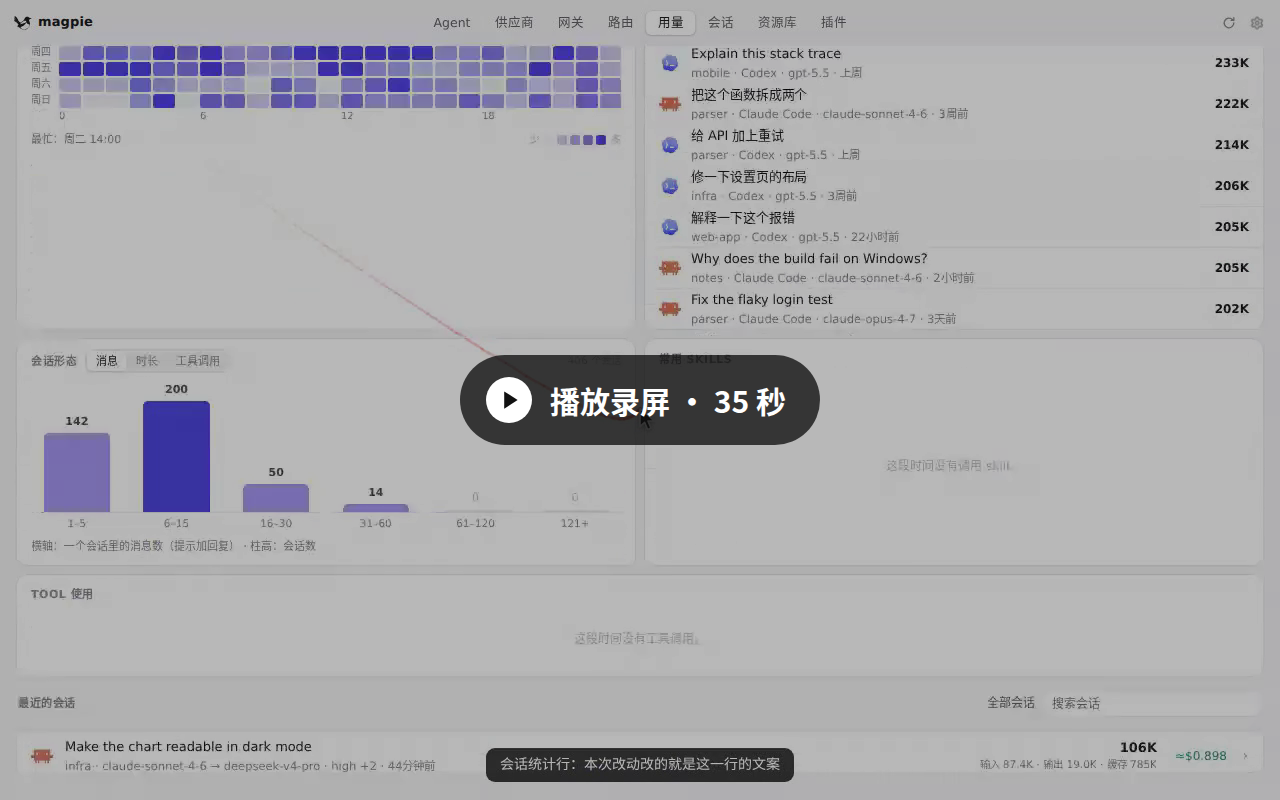Select the 用量 tab
Image resolution: width=1280 pixels, height=800 pixels.
(671, 22)
